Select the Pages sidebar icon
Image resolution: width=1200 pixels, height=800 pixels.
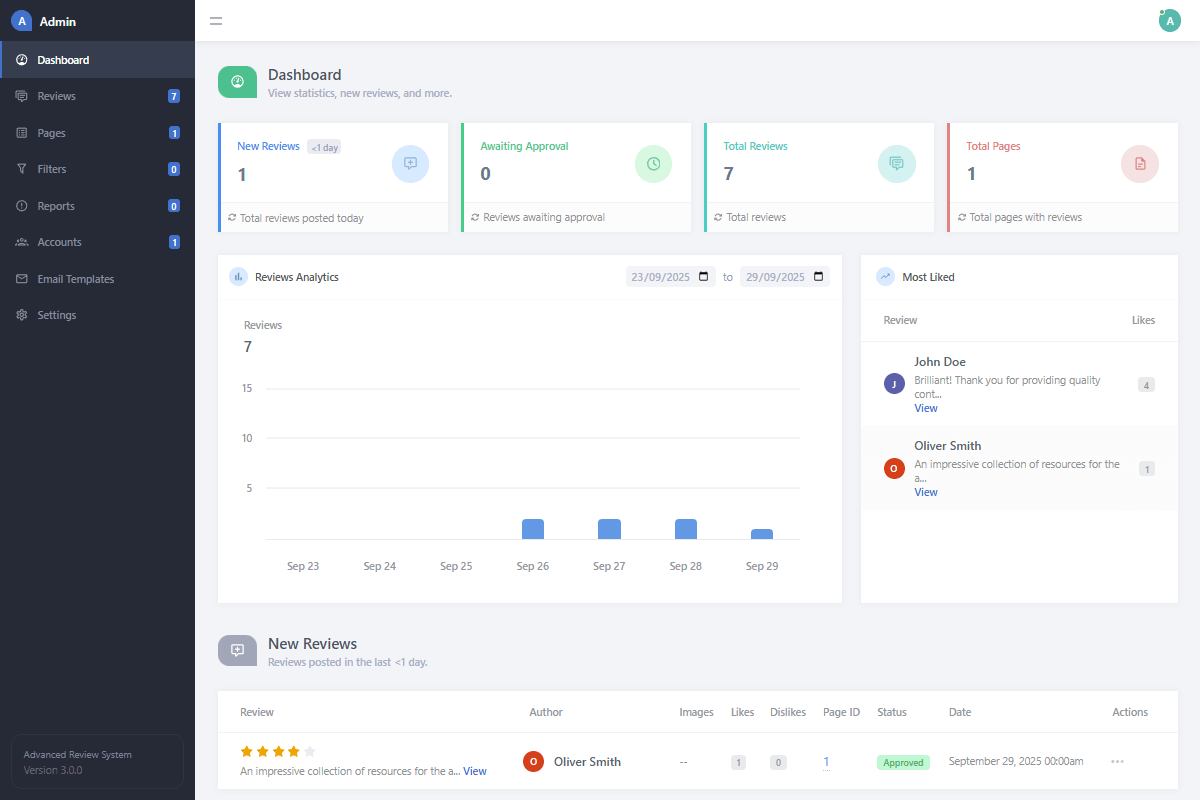click(x=22, y=132)
